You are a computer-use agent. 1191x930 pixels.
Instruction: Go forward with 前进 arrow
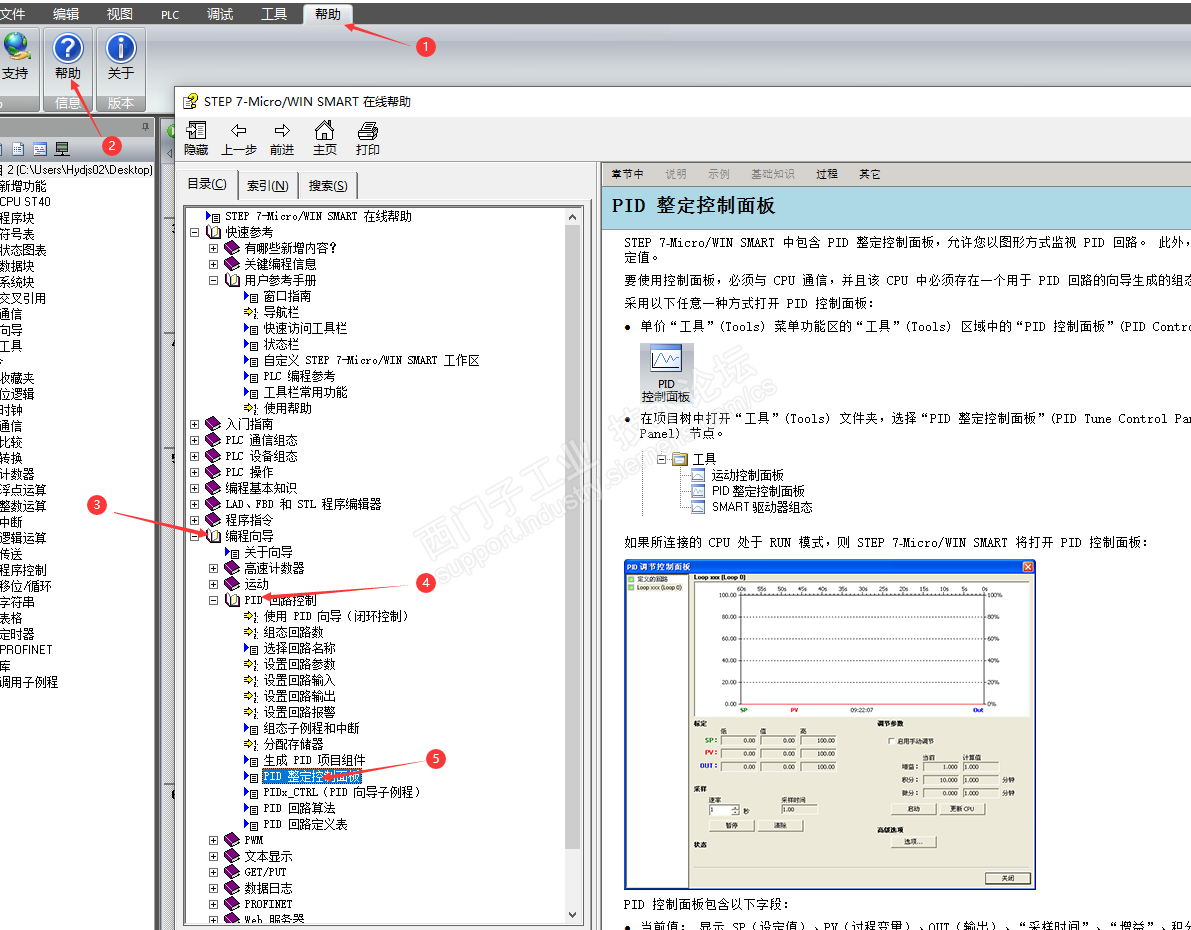pos(282,138)
